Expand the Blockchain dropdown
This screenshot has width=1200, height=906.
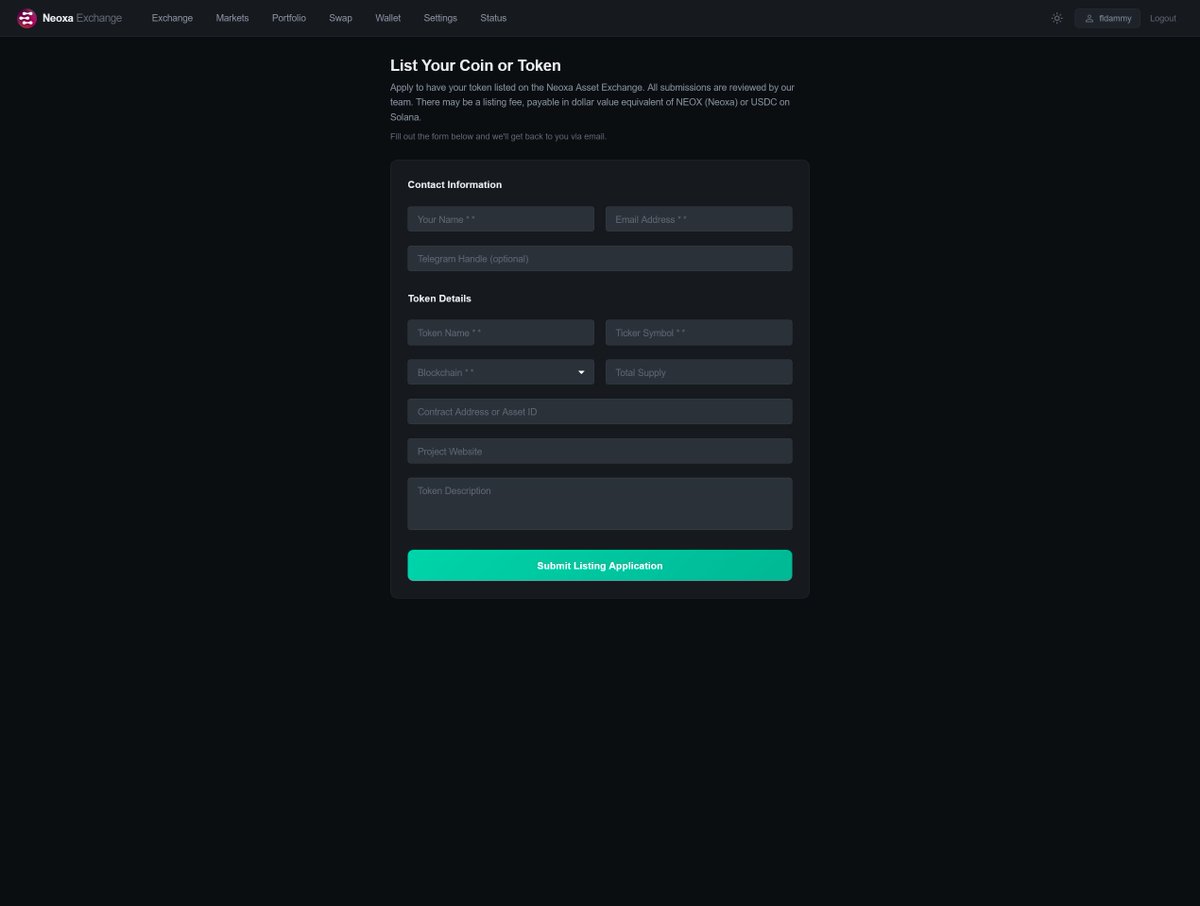click(501, 372)
